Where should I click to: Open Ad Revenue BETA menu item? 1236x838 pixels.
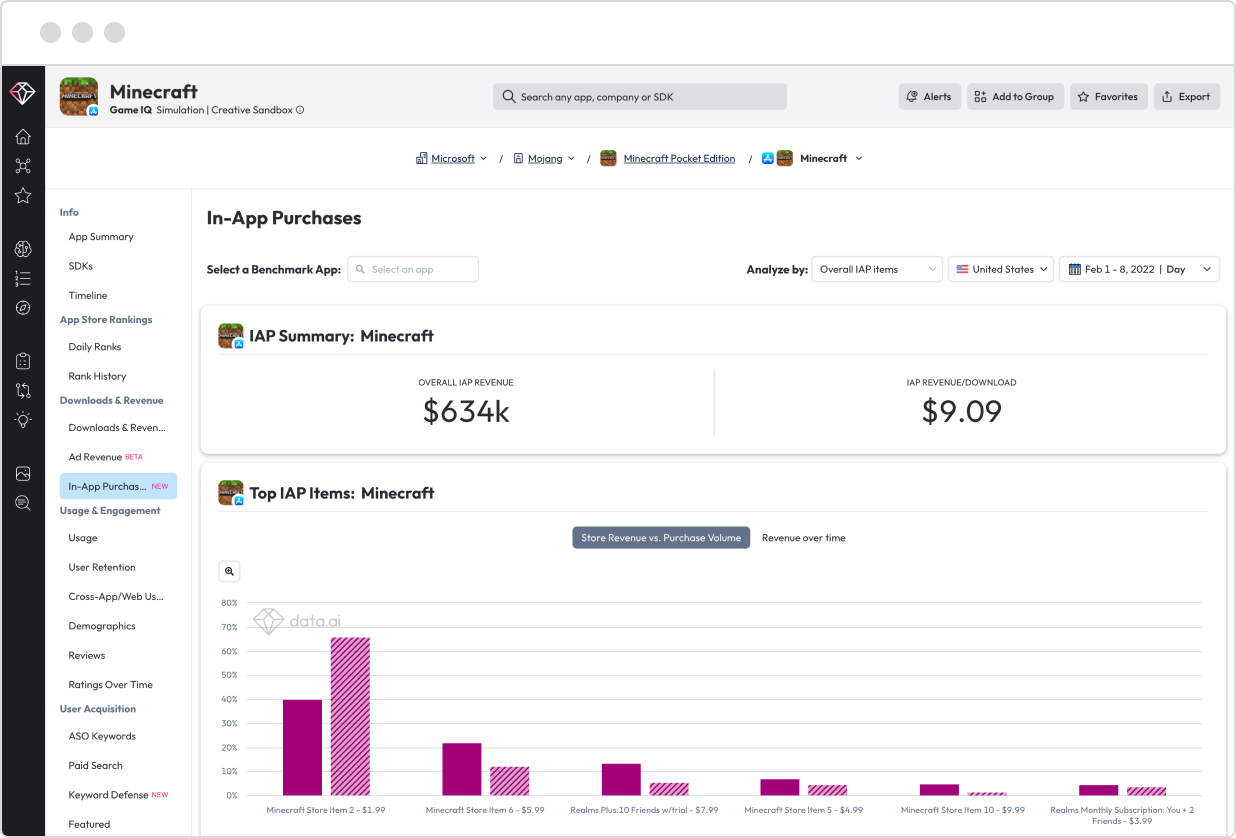pos(106,457)
